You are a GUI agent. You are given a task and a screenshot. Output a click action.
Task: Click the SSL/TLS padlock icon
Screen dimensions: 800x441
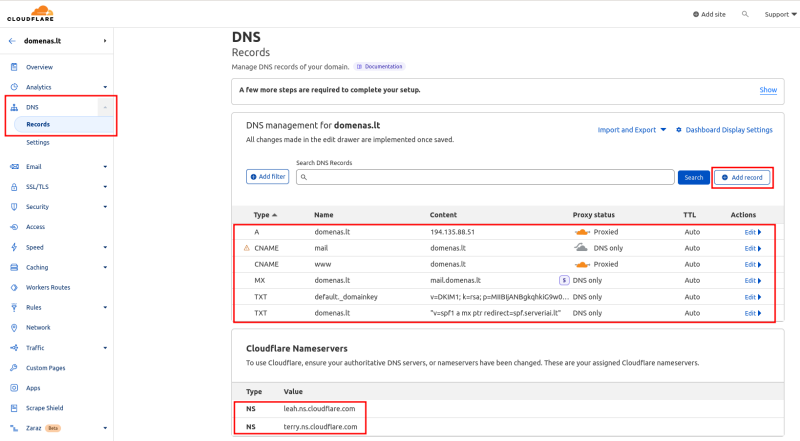14,187
